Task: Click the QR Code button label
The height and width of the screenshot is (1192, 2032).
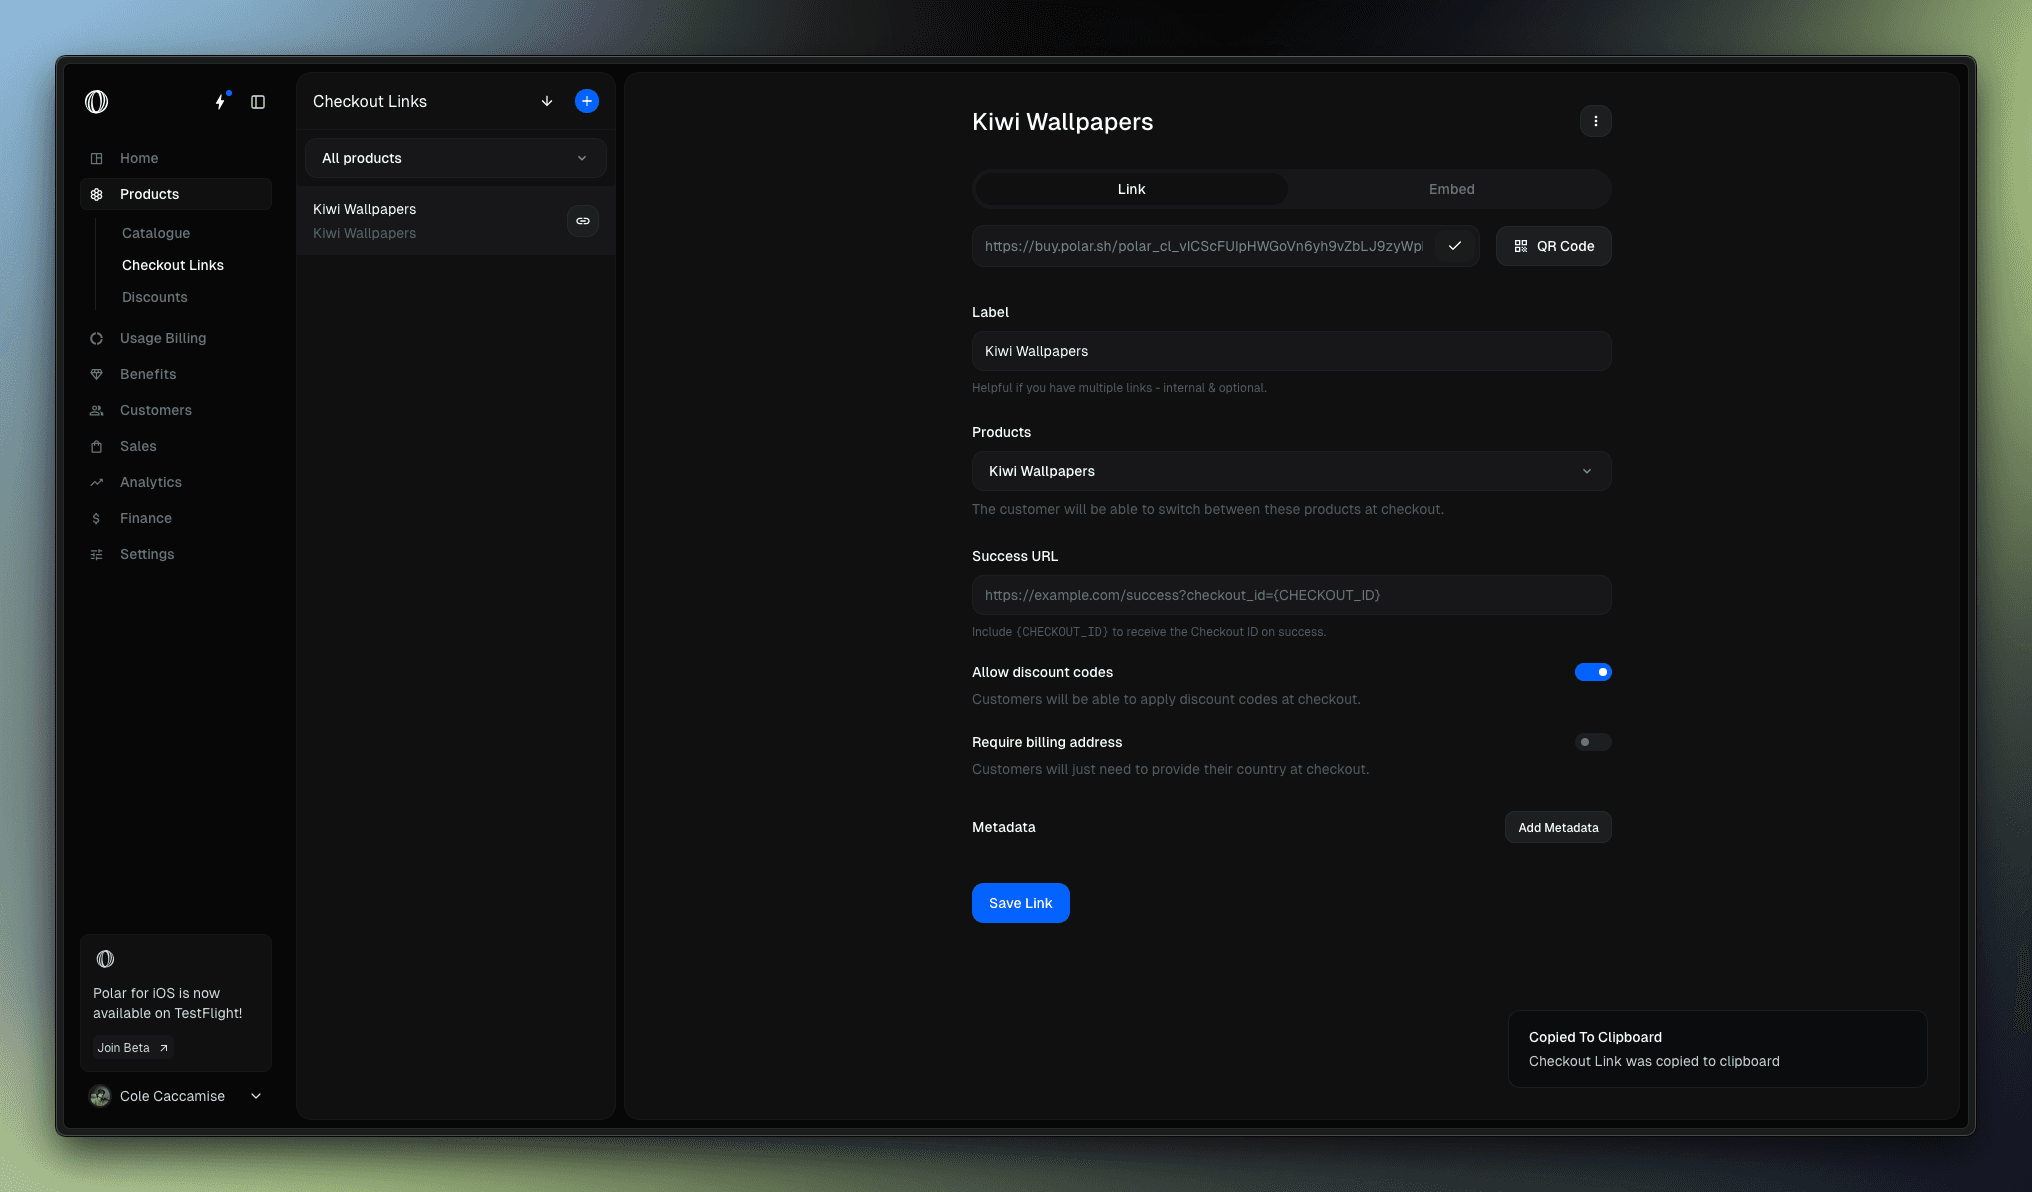Action: (1566, 246)
